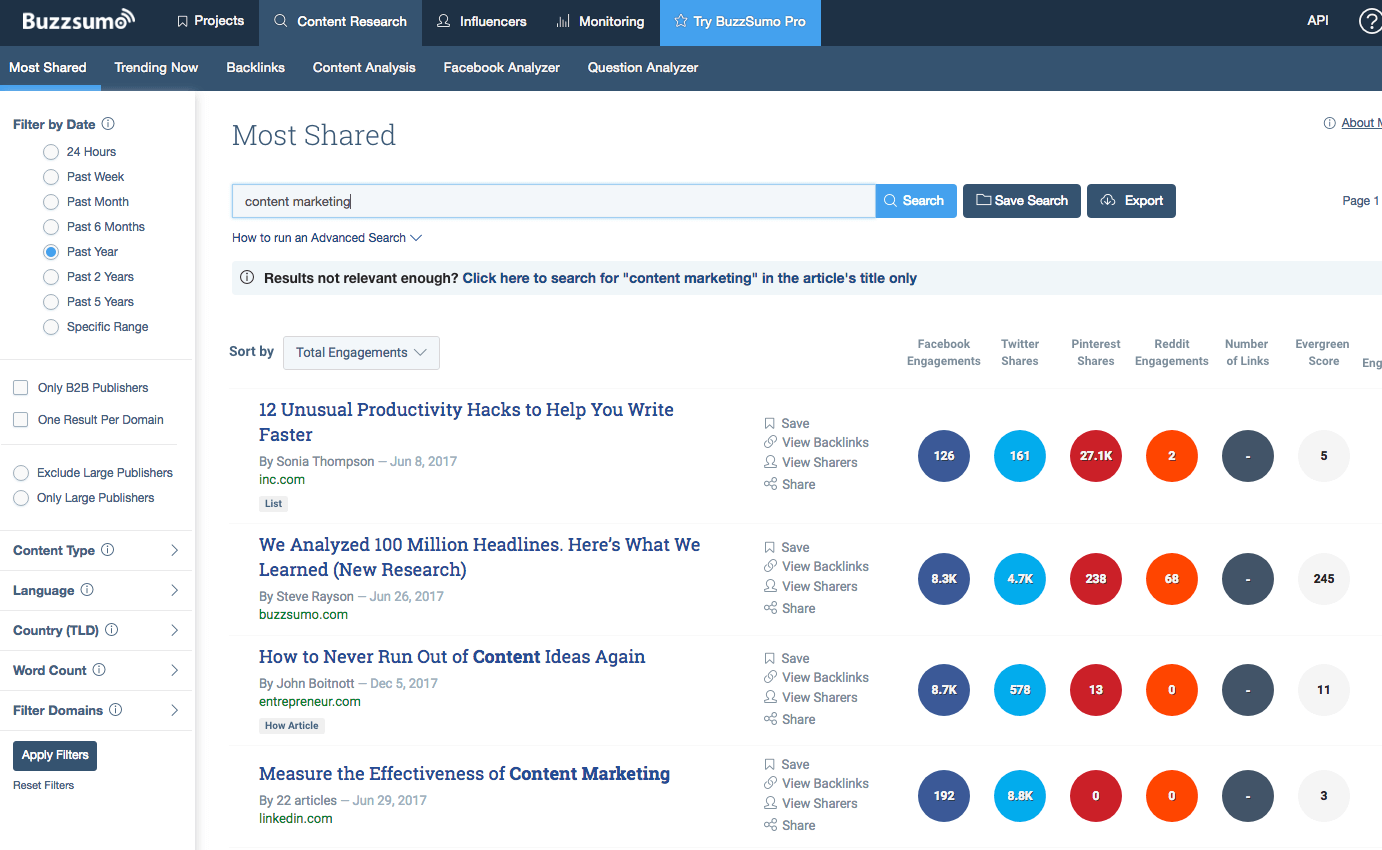This screenshot has width=1382, height=850.
Task: Share the 100 Million Headlines article
Action: 790,608
